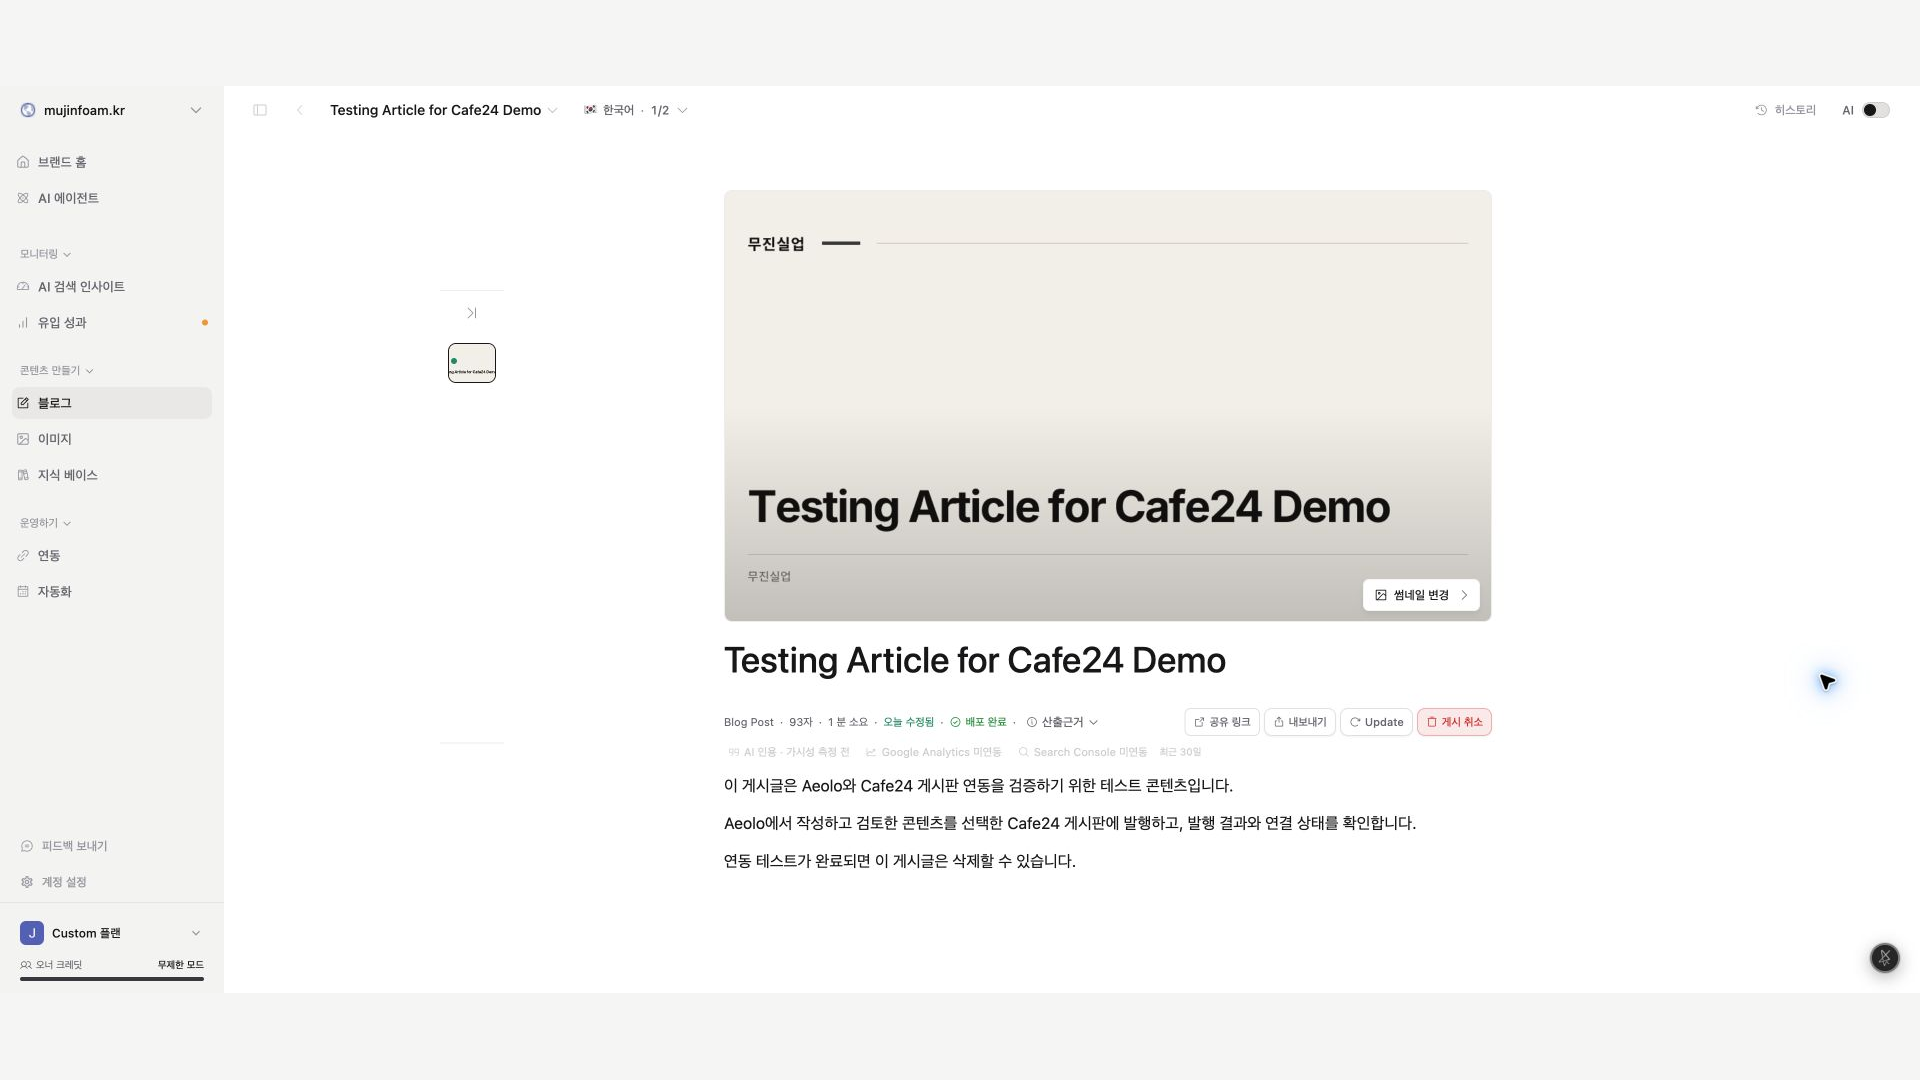Click the 게시 취소 button
This screenshot has height=1080, width=1920.
[x=1454, y=722]
